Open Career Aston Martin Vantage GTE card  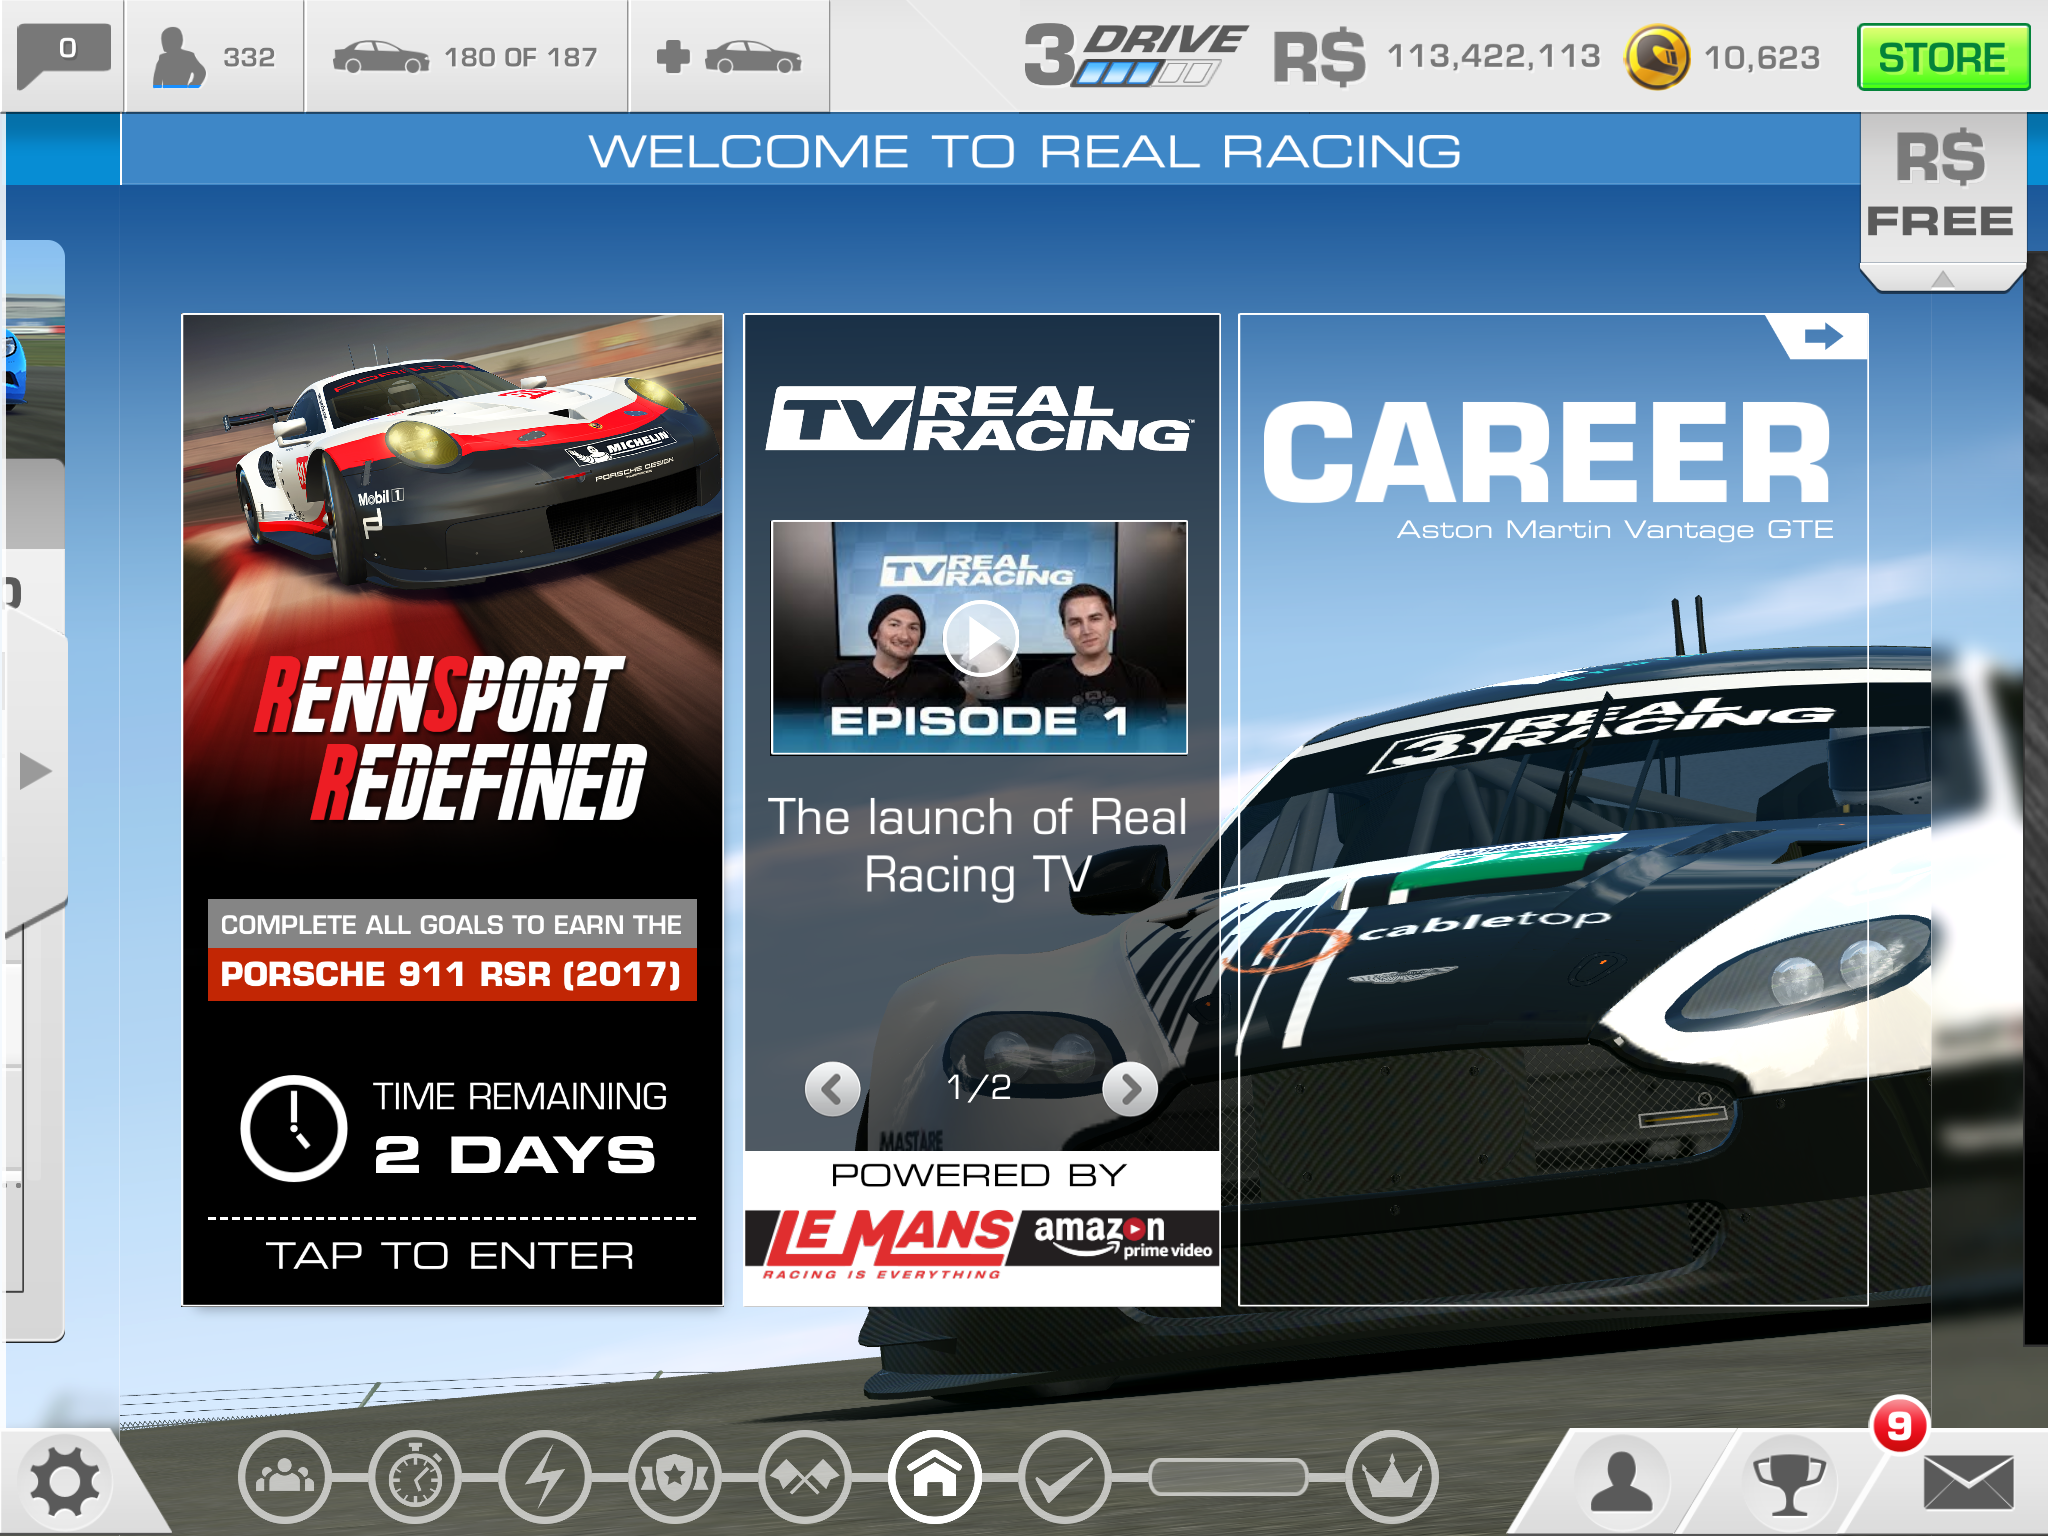pyautogui.click(x=1553, y=809)
